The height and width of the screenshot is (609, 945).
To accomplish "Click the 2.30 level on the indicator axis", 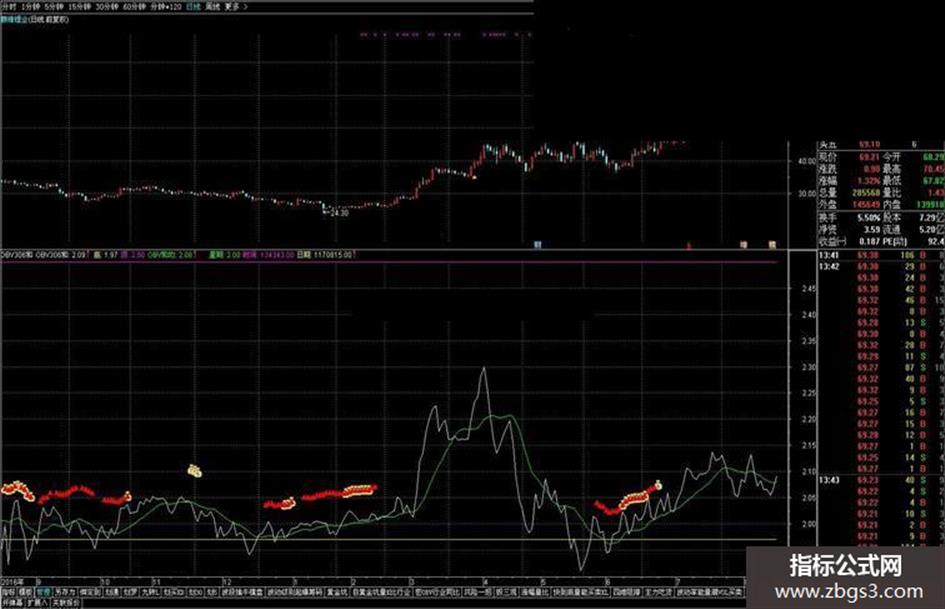I will click(809, 367).
